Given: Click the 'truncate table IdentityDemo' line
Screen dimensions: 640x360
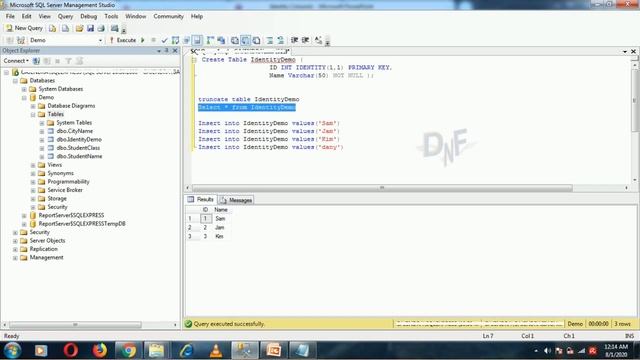Looking at the screenshot, I should pos(249,99).
